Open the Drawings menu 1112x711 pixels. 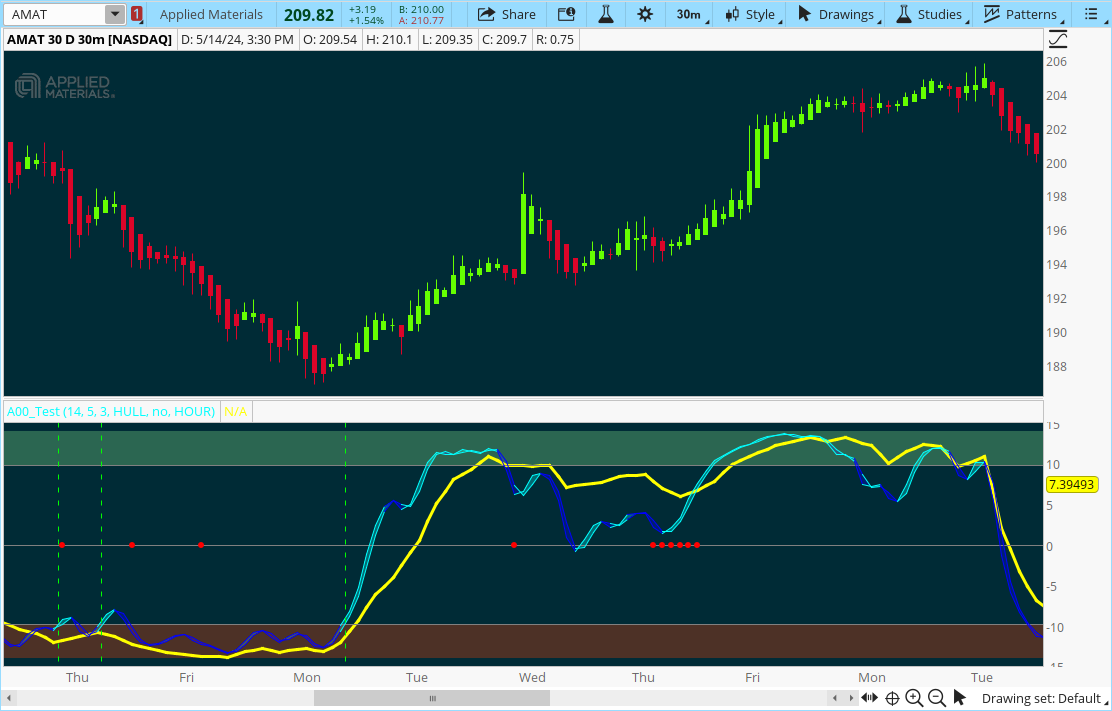coord(840,14)
